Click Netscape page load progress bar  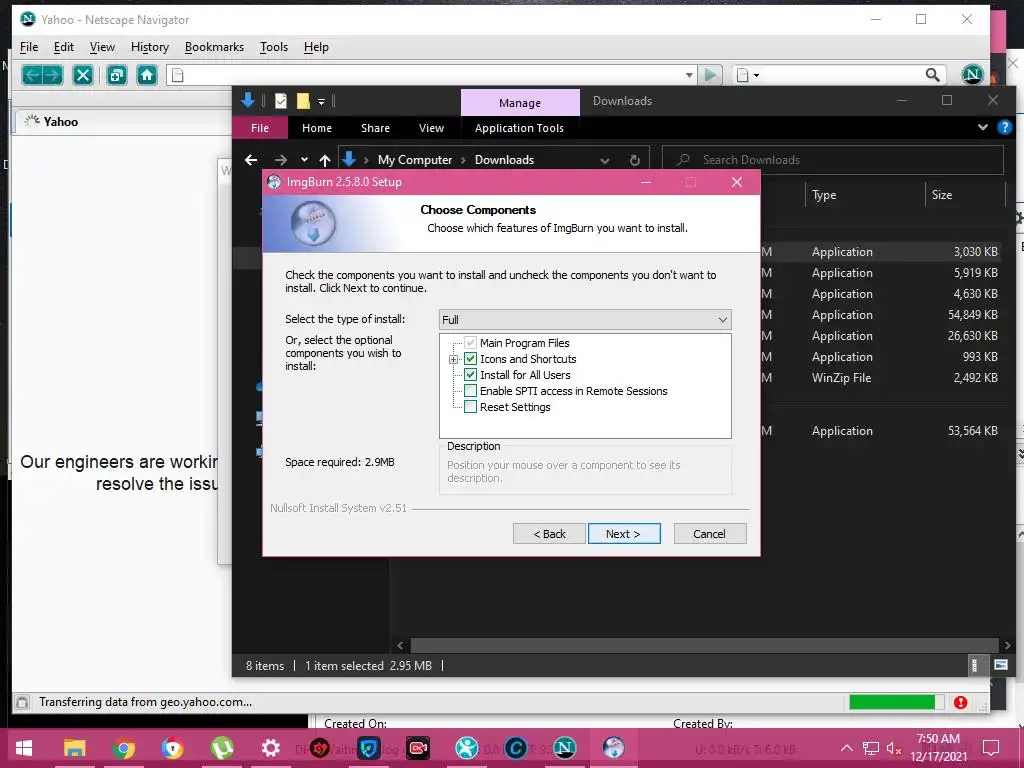click(896, 702)
